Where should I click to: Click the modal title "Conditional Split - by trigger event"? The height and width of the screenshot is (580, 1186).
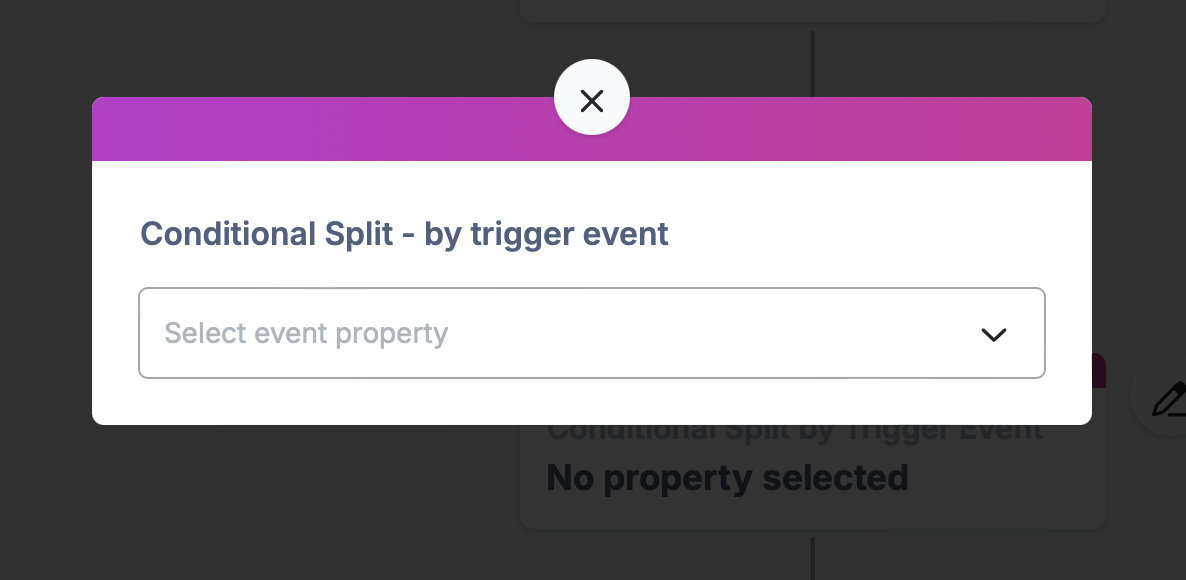pyautogui.click(x=404, y=234)
